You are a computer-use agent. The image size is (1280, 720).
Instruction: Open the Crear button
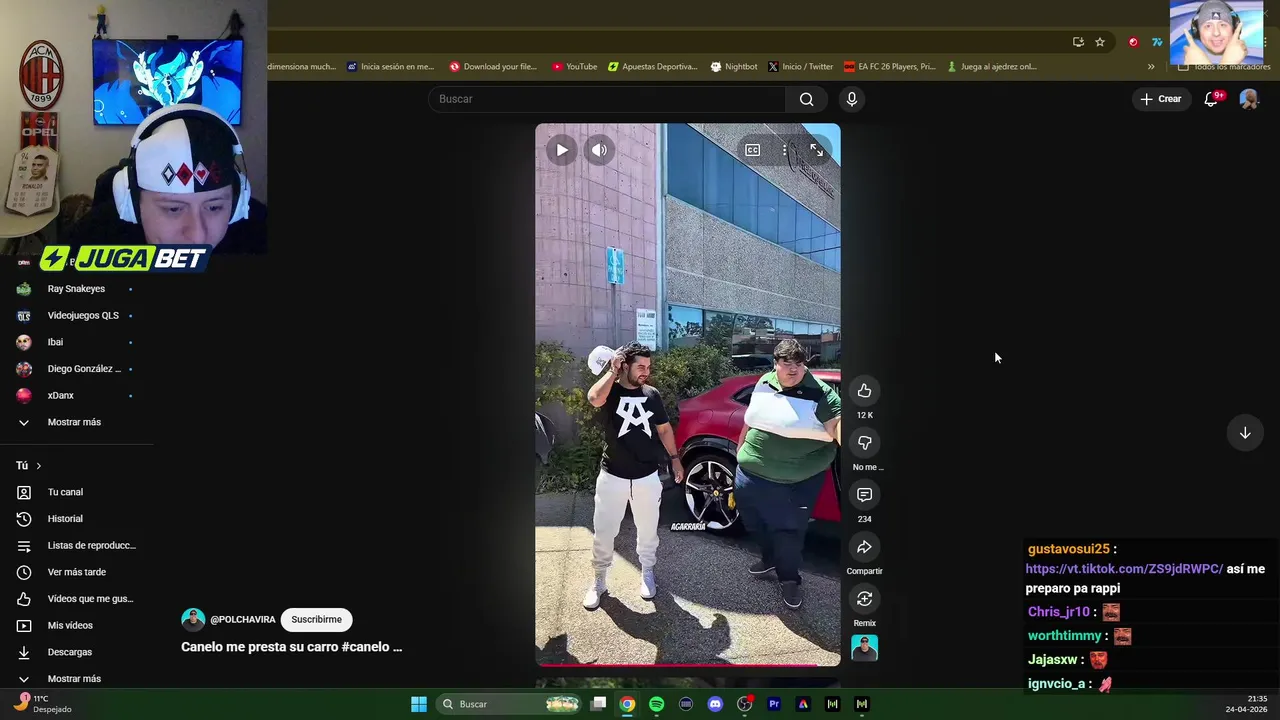coord(1161,99)
